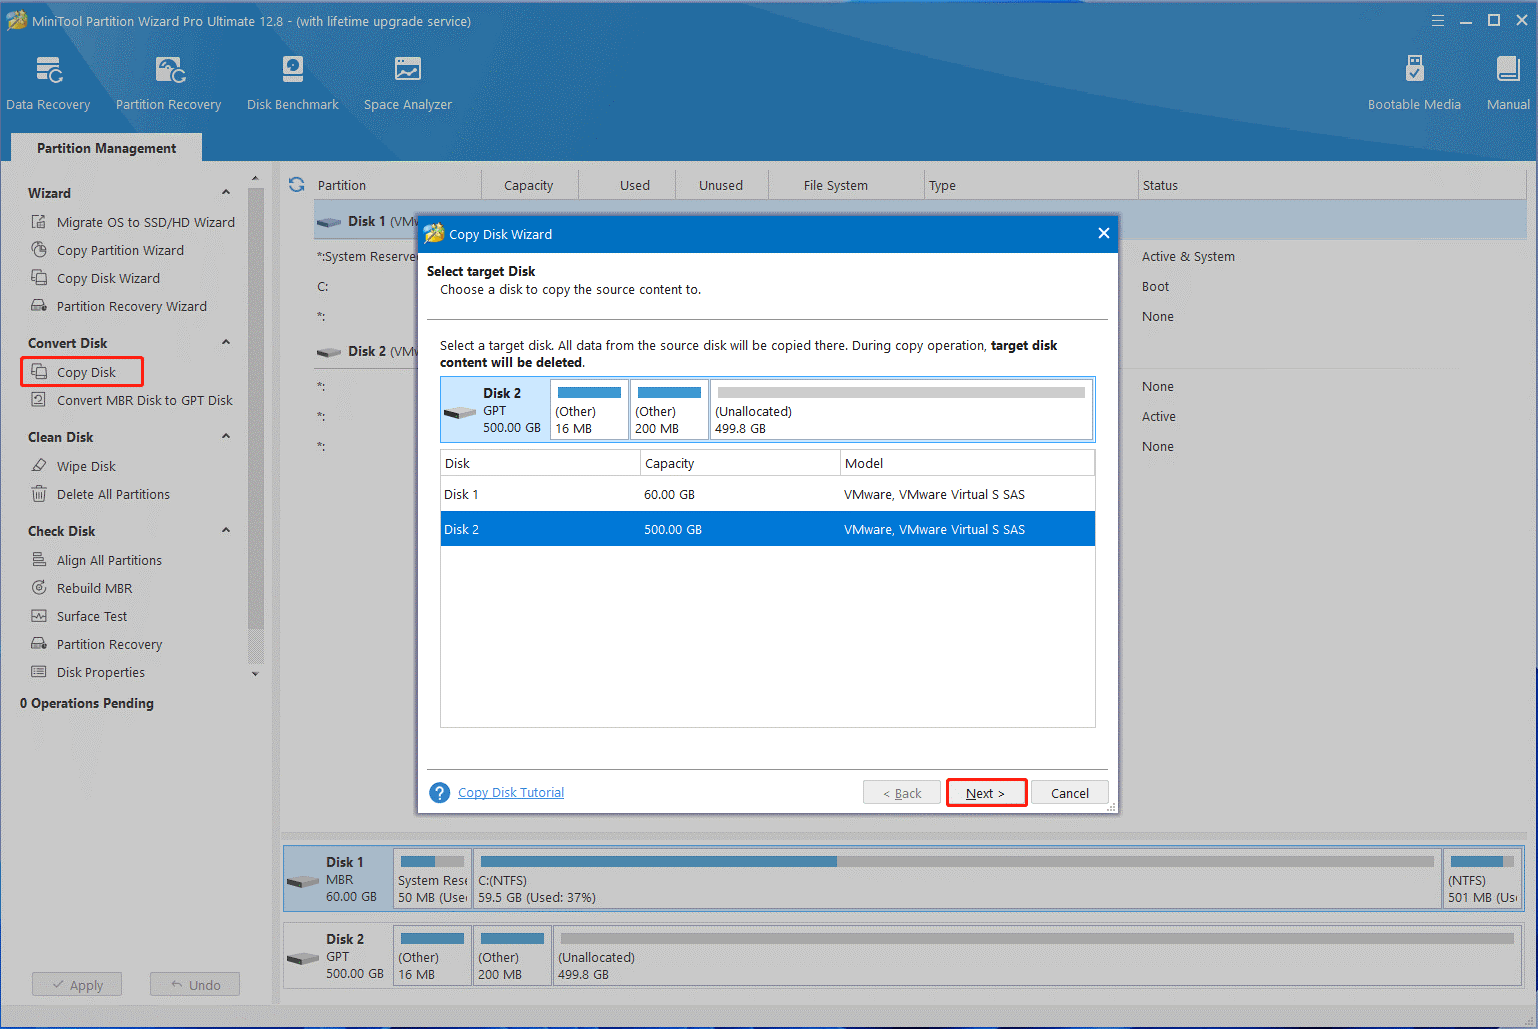Open the Data Recovery tool
Image resolution: width=1538 pixels, height=1029 pixels.
pos(48,80)
